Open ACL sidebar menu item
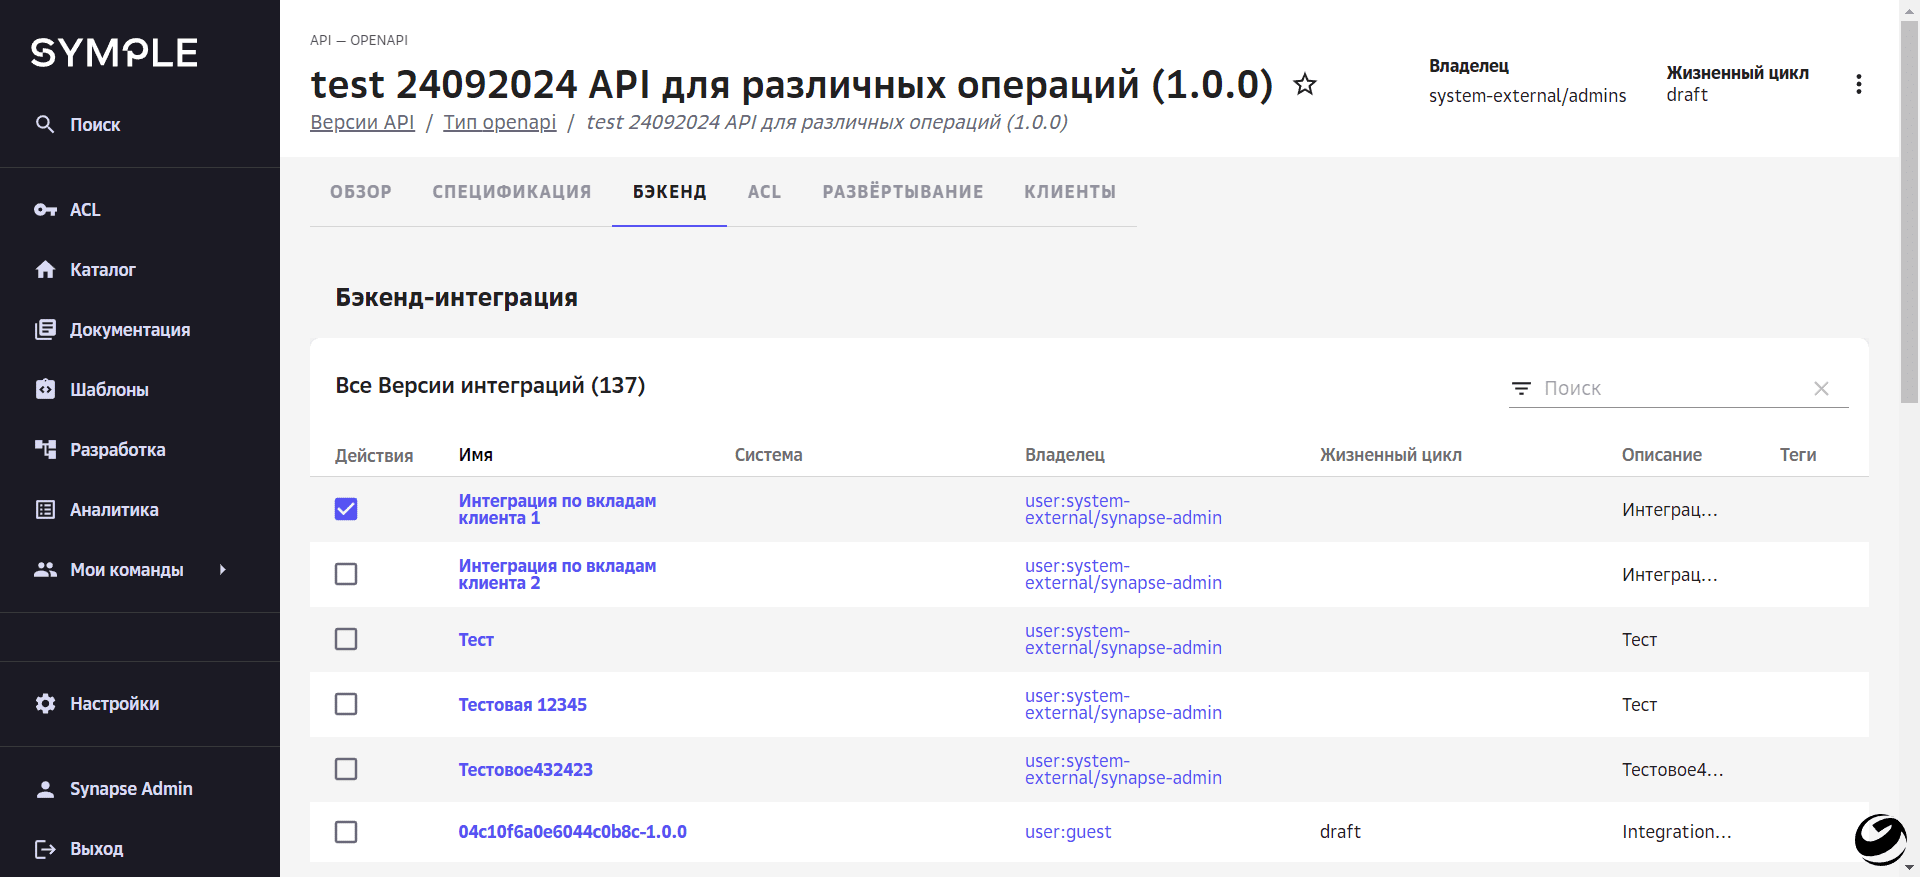Viewport: 1920px width, 877px height. click(85, 210)
